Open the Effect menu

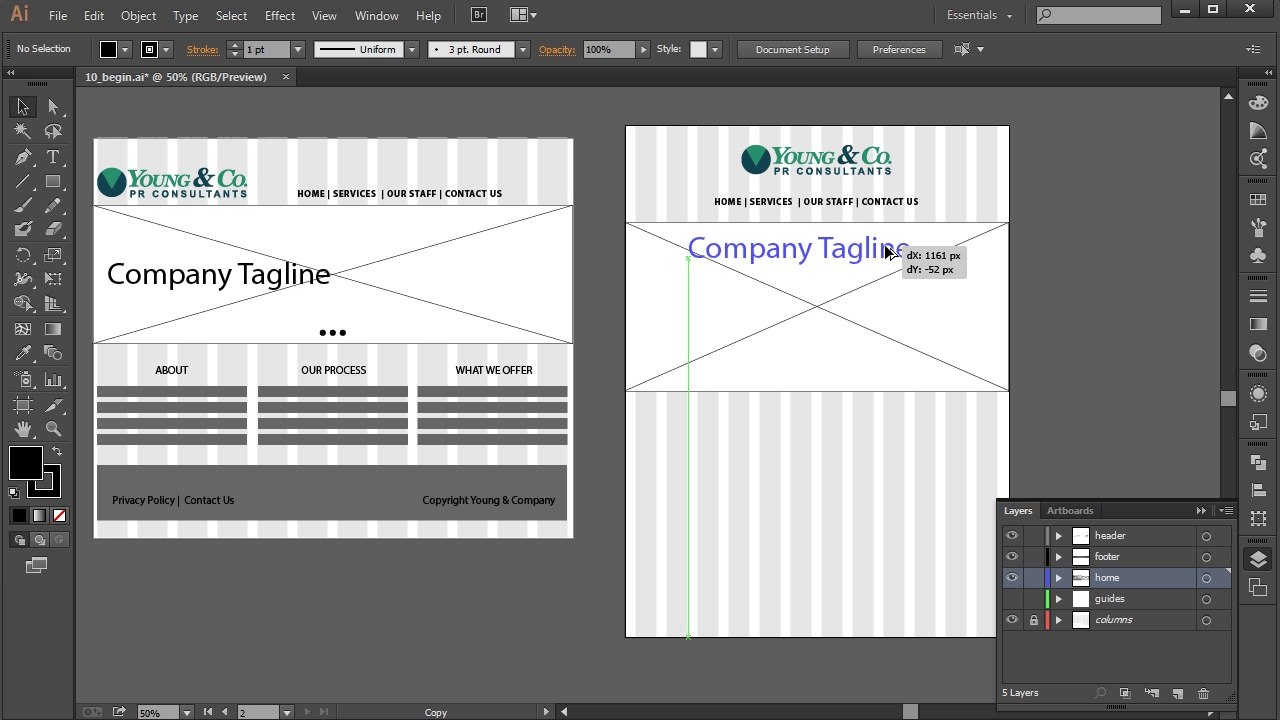tap(280, 15)
